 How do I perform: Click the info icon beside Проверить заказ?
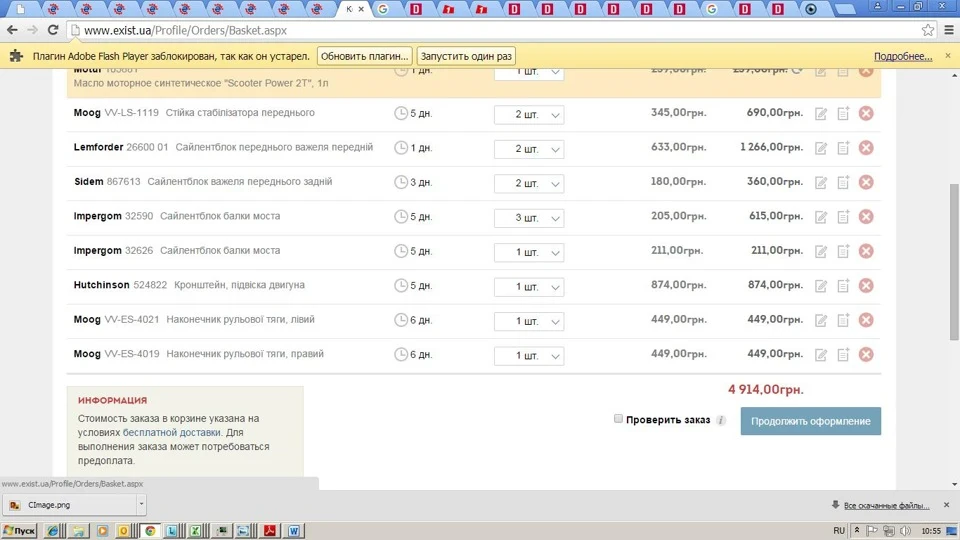point(721,420)
